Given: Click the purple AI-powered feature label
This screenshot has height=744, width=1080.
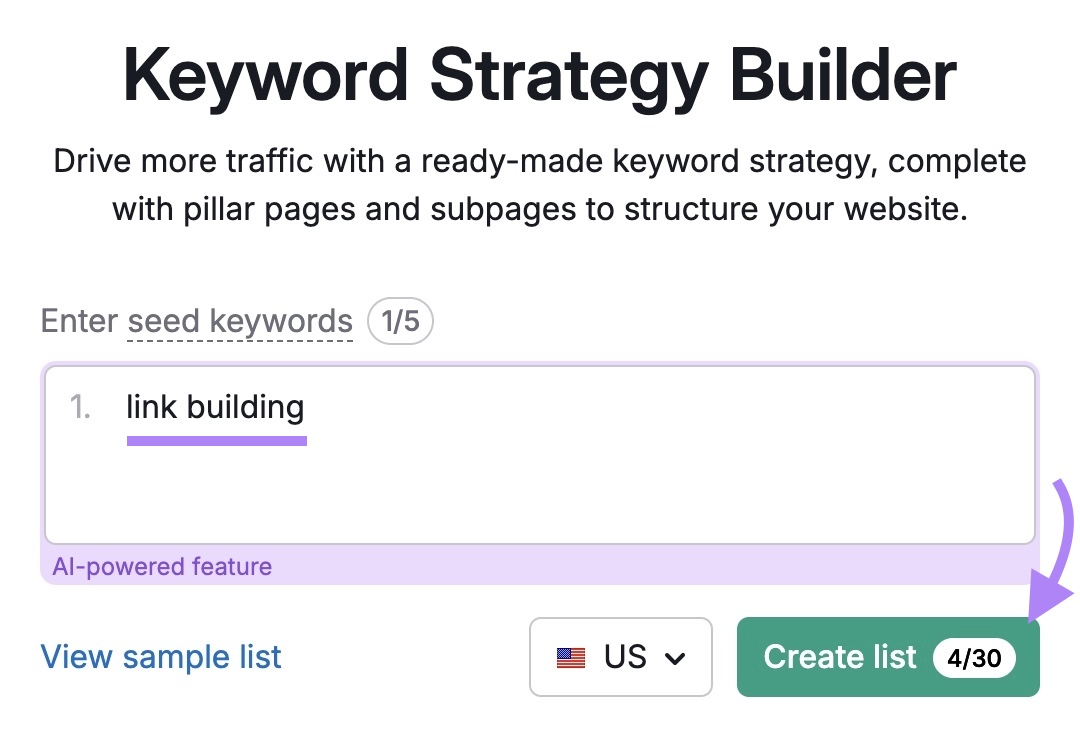Looking at the screenshot, I should [x=163, y=566].
